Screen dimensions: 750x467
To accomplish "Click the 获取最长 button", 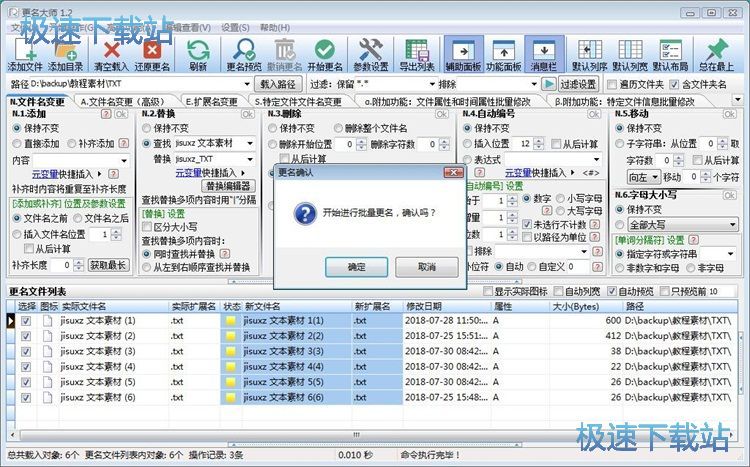I will tap(109, 265).
